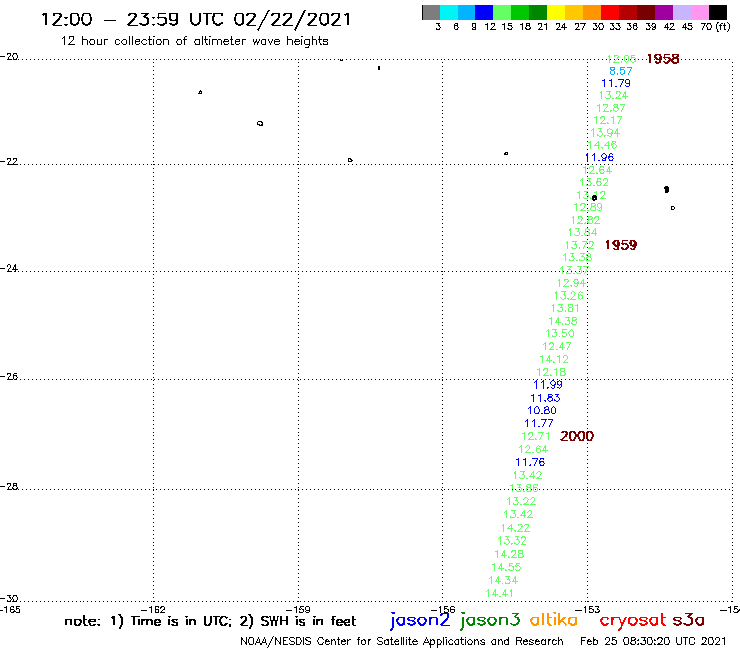Click the lavender swatch in the legend

681,12
